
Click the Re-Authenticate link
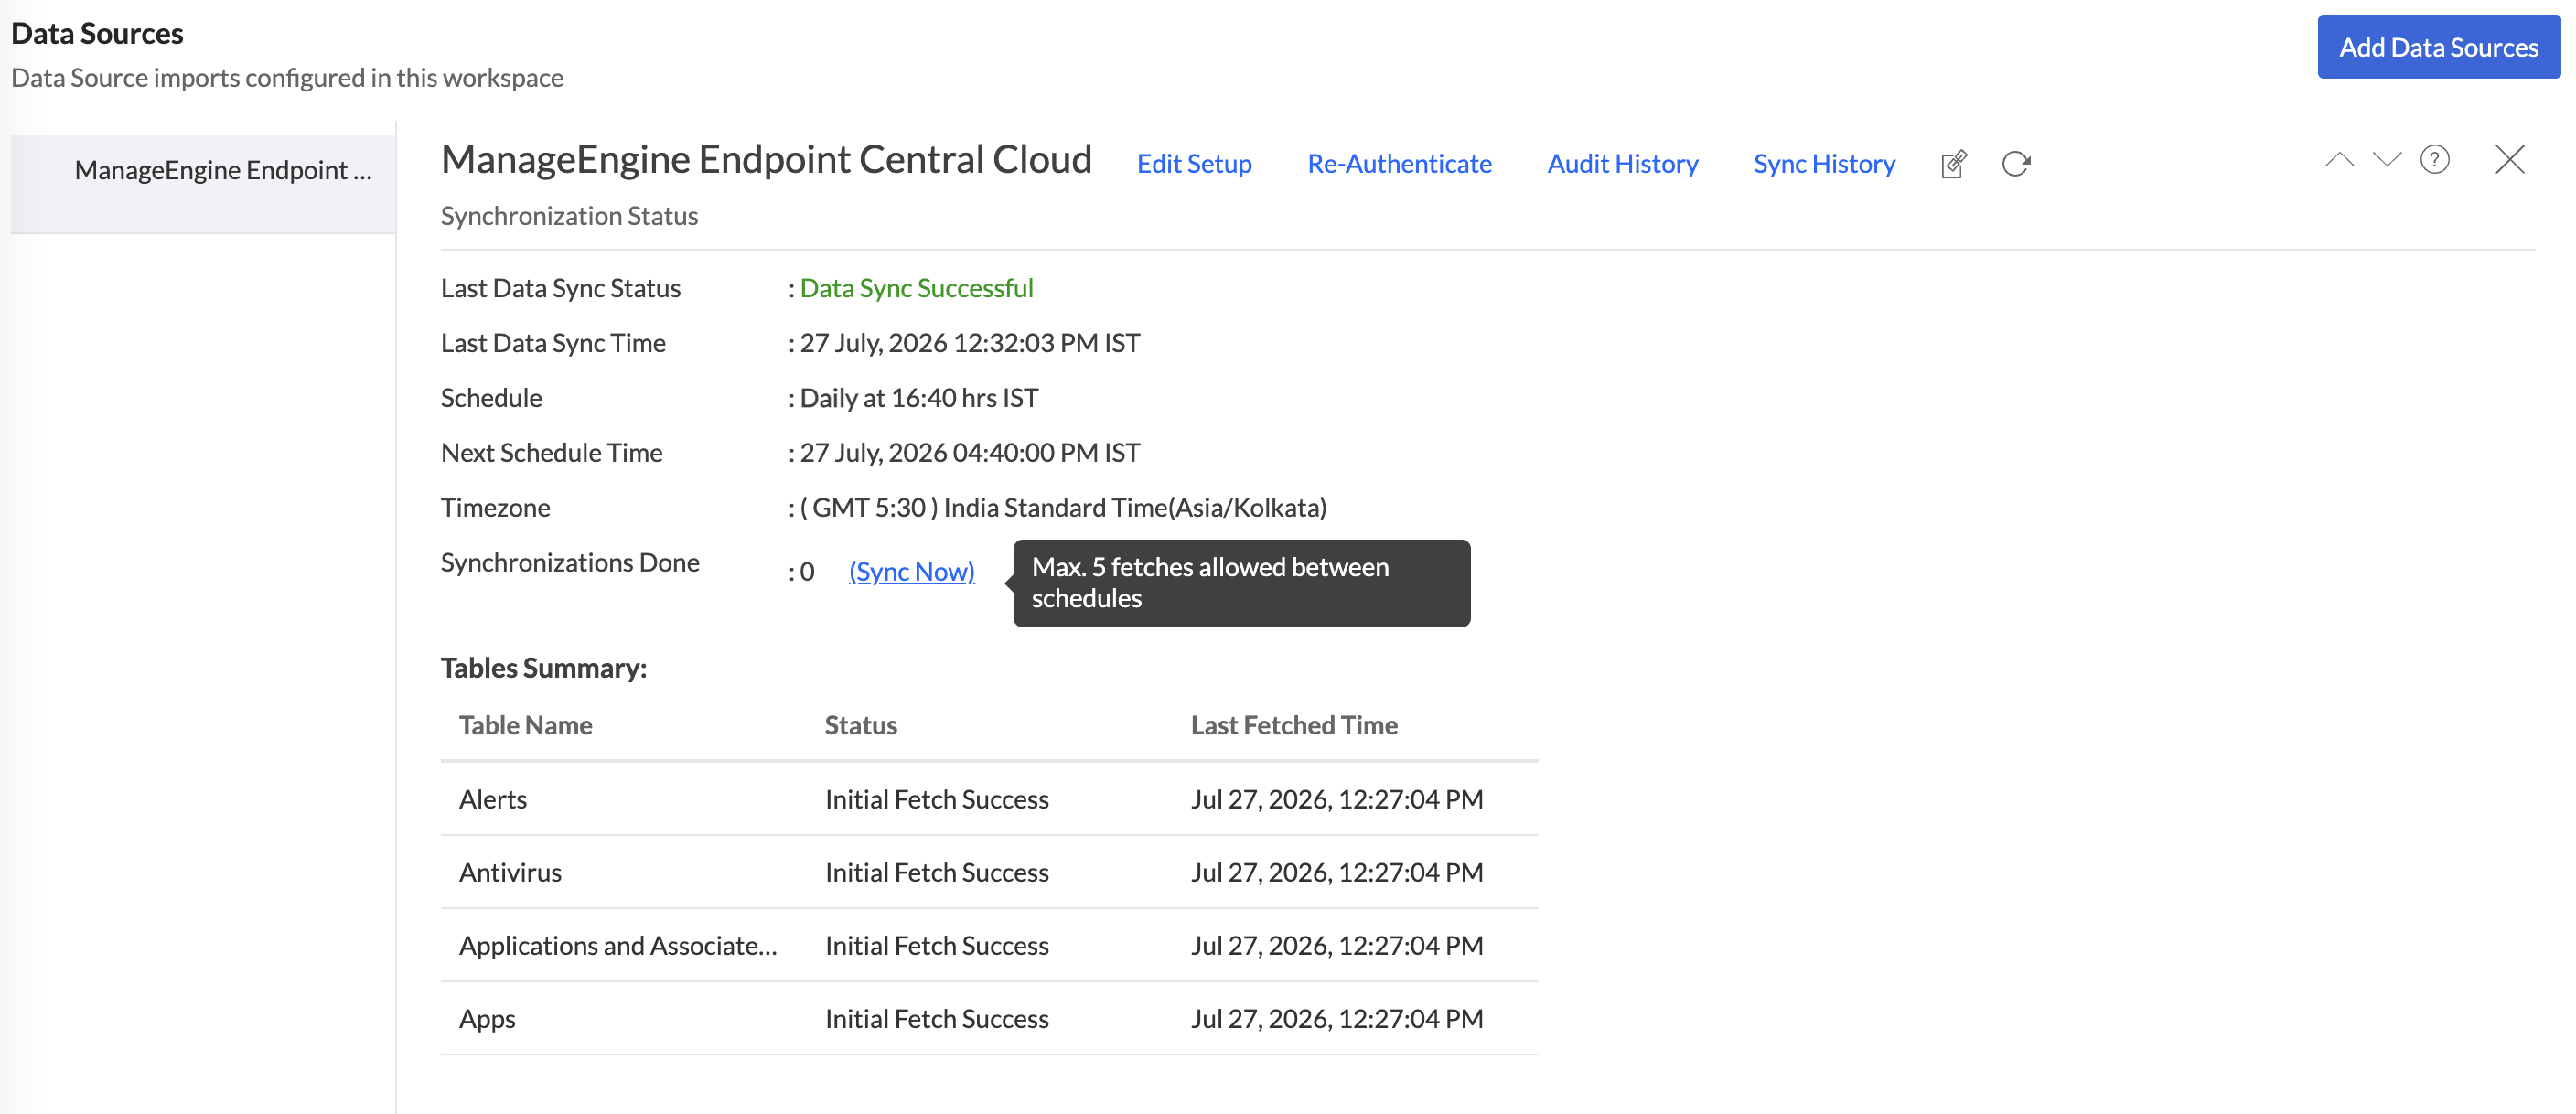tap(1399, 164)
